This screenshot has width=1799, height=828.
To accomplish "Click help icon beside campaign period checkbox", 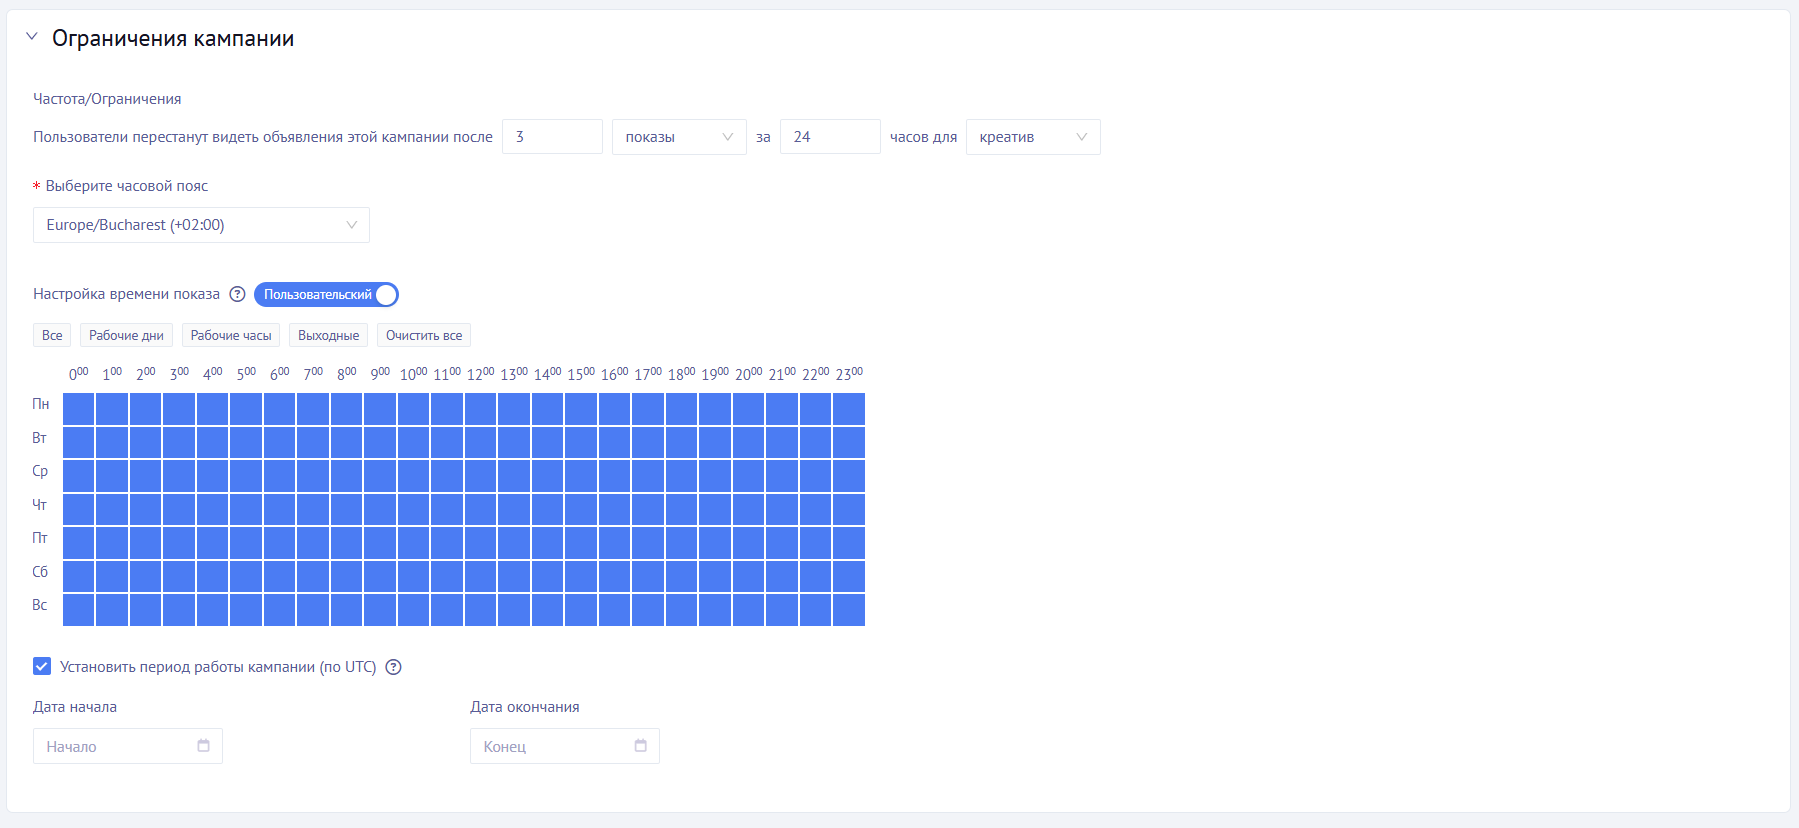I will click(x=393, y=667).
